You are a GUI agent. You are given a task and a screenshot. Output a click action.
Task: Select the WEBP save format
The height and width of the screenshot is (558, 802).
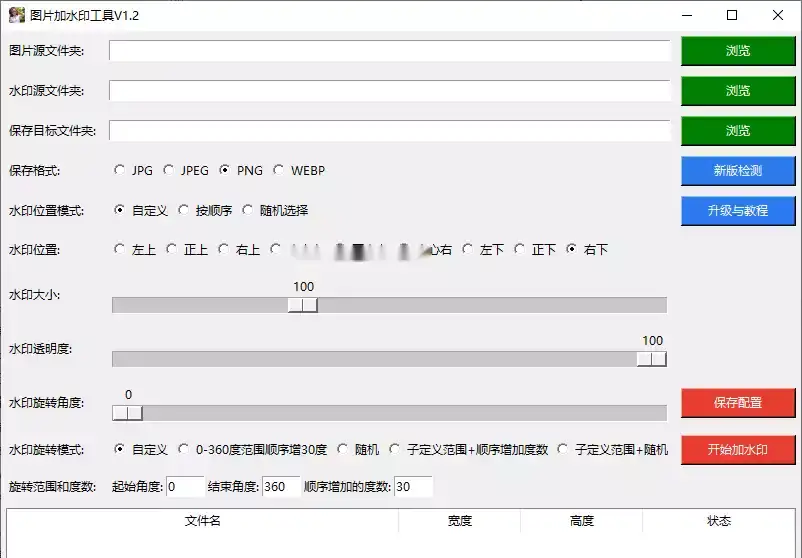(279, 171)
